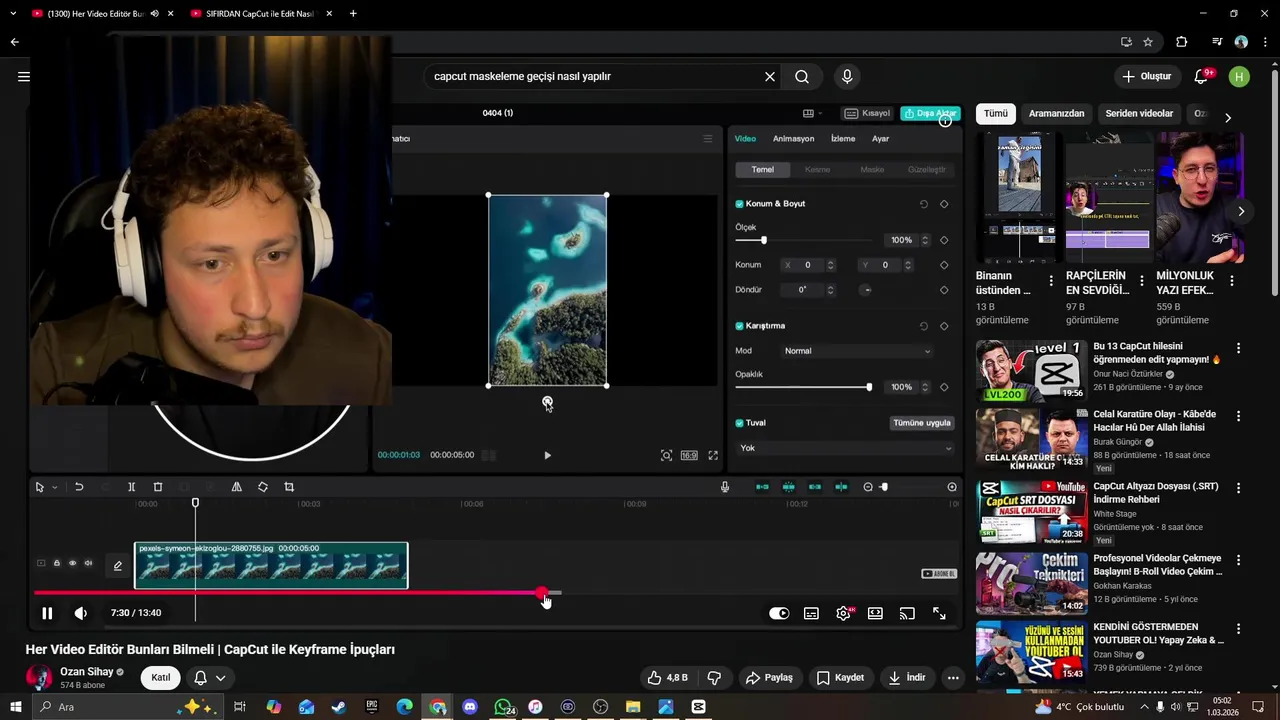Enter fullscreen in YouTube player

point(939,613)
